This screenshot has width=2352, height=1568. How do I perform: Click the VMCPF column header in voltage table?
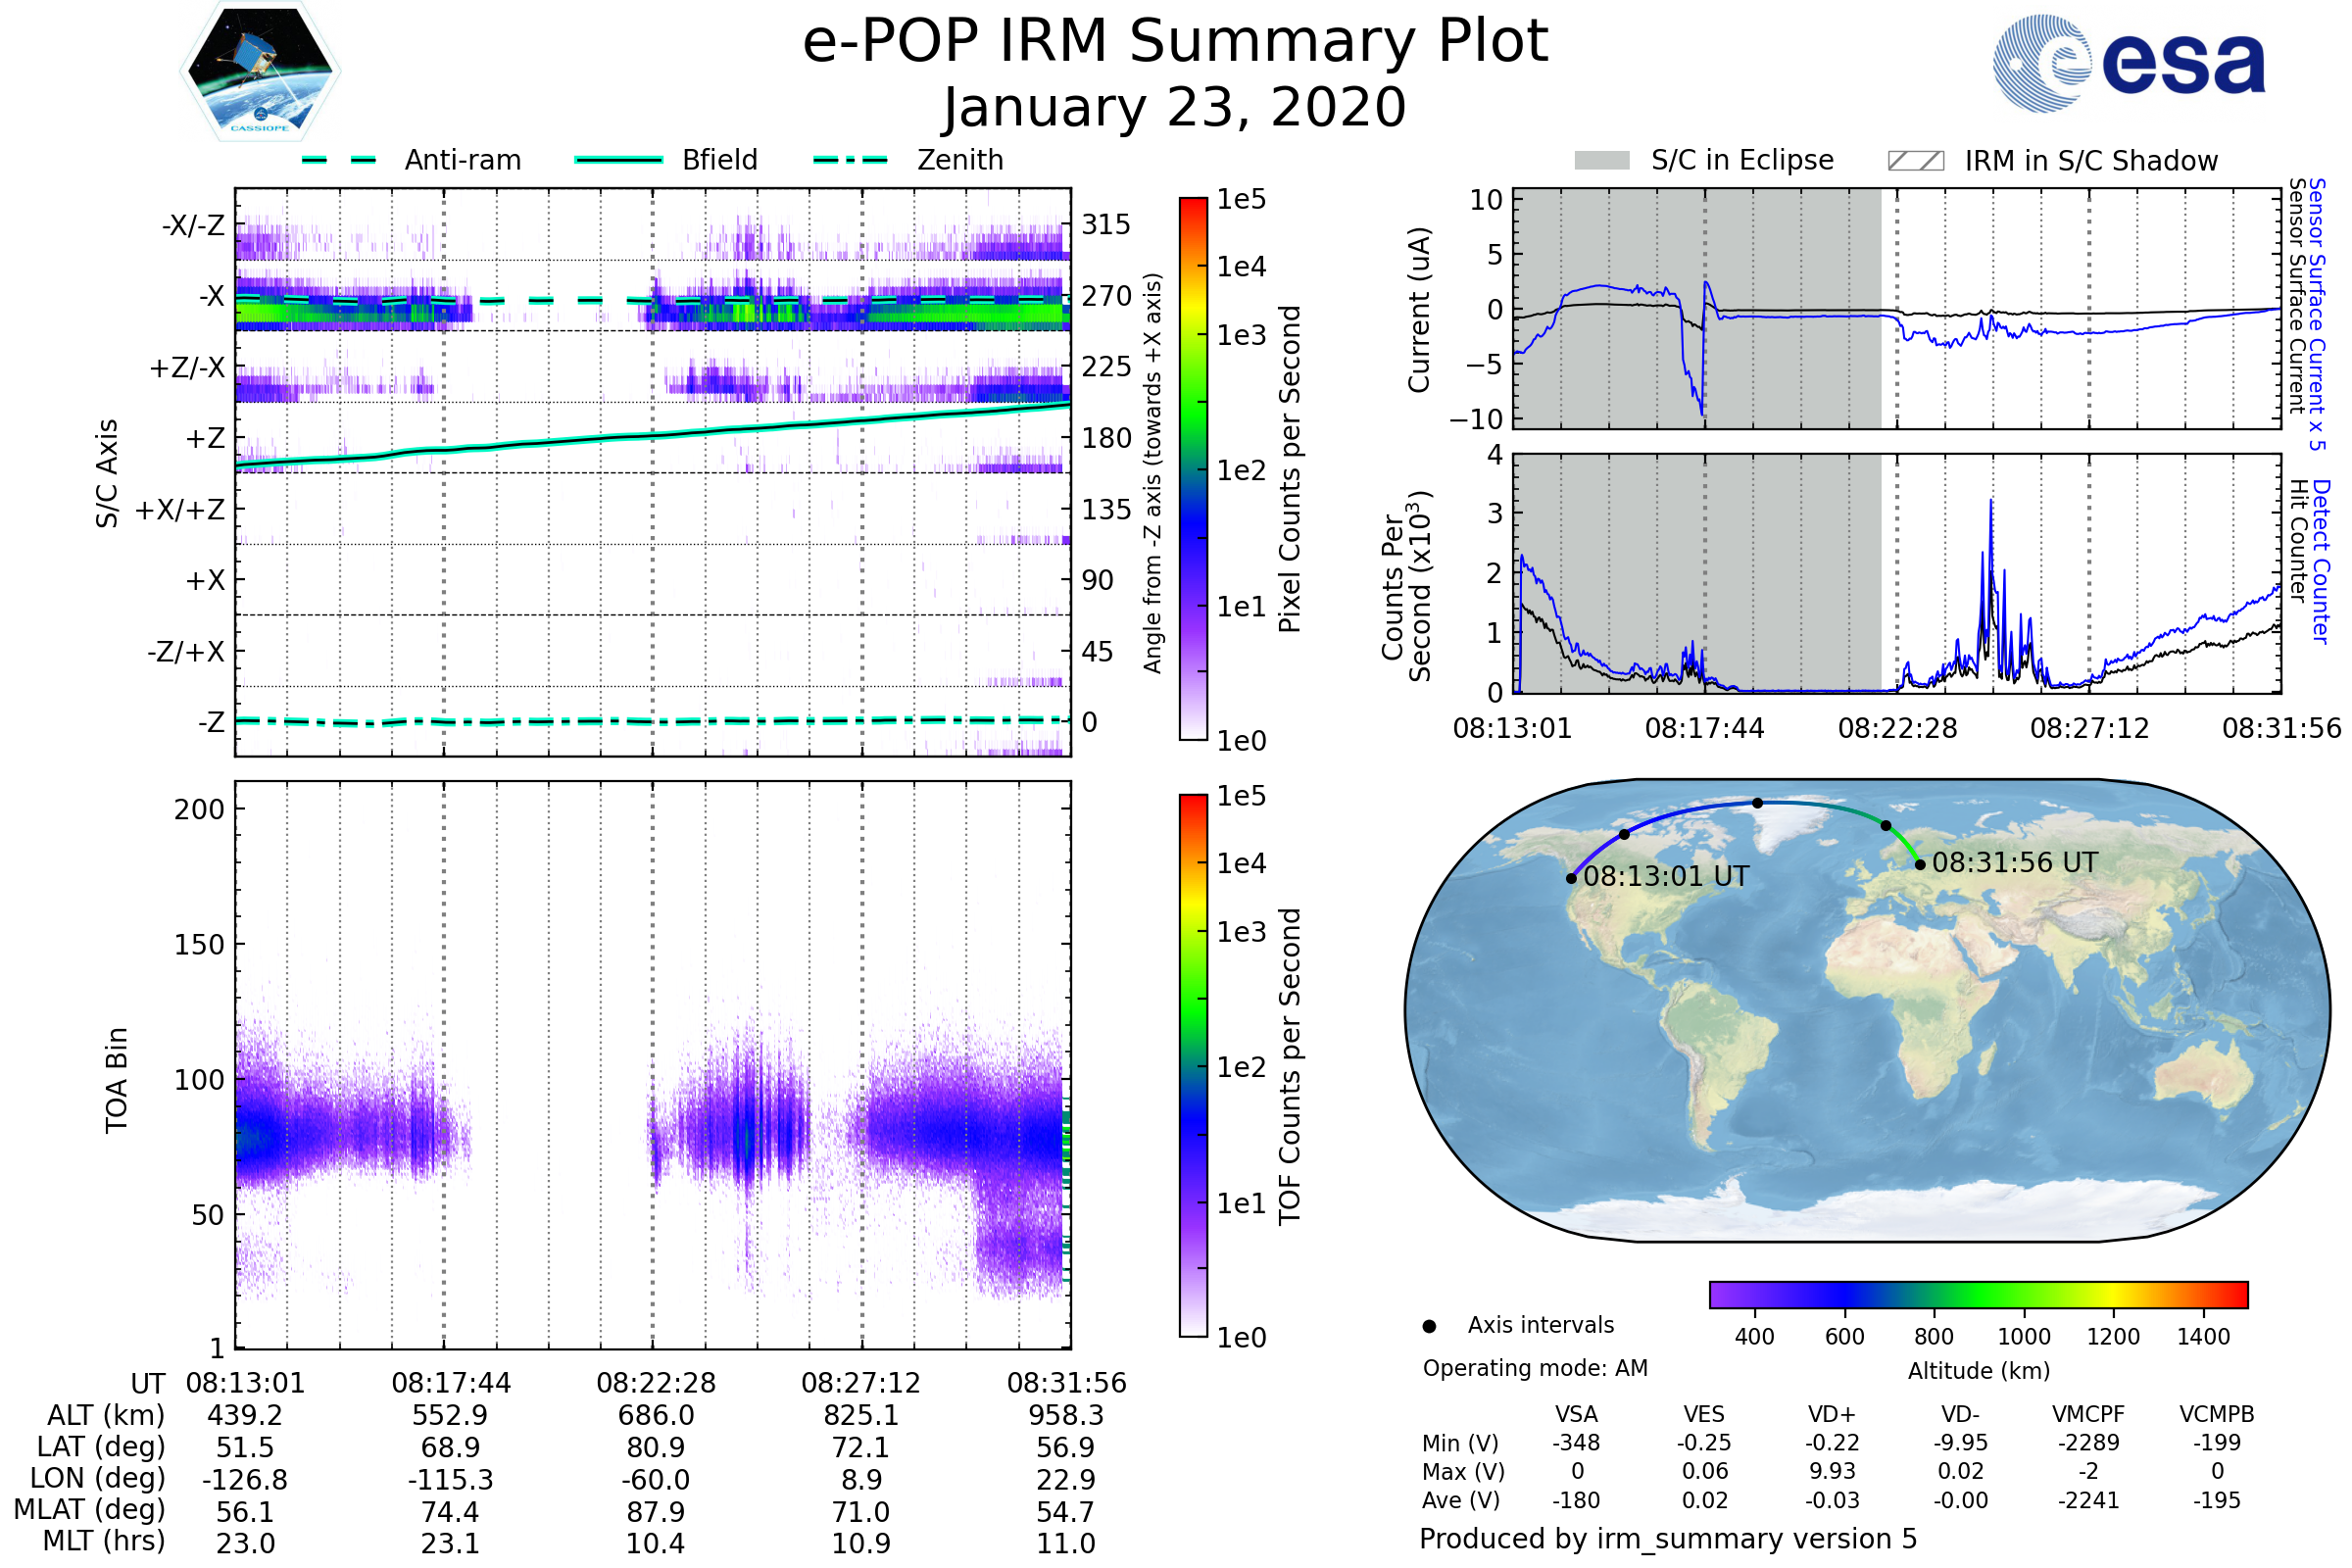(2088, 1414)
